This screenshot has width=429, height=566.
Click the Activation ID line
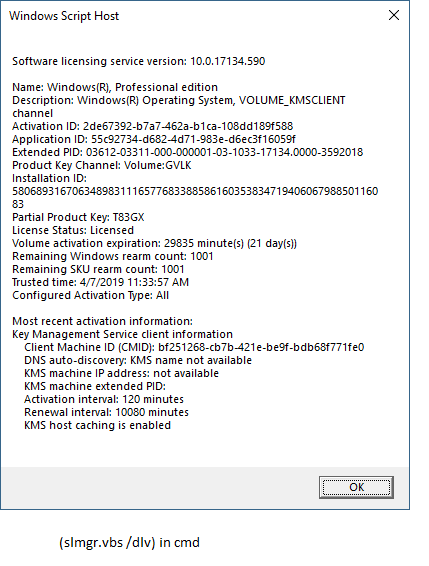(152, 126)
